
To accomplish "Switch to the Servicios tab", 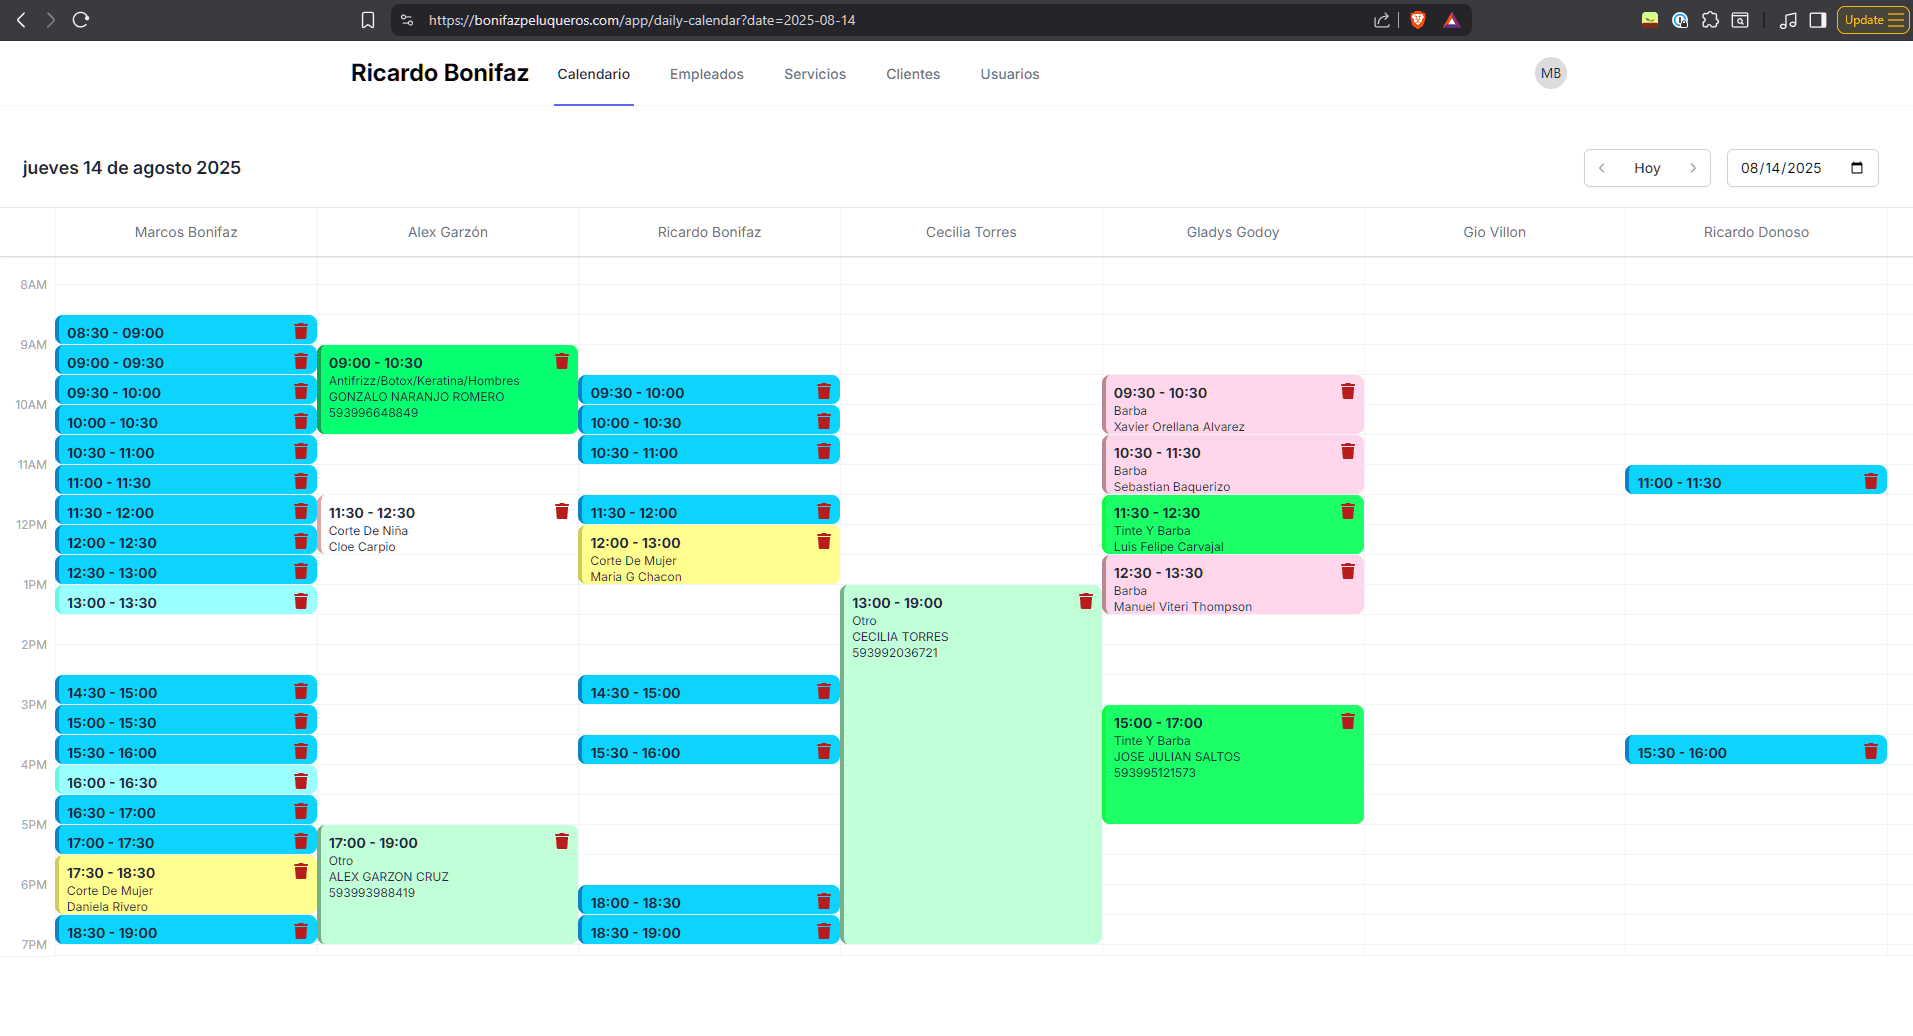I will coord(814,74).
